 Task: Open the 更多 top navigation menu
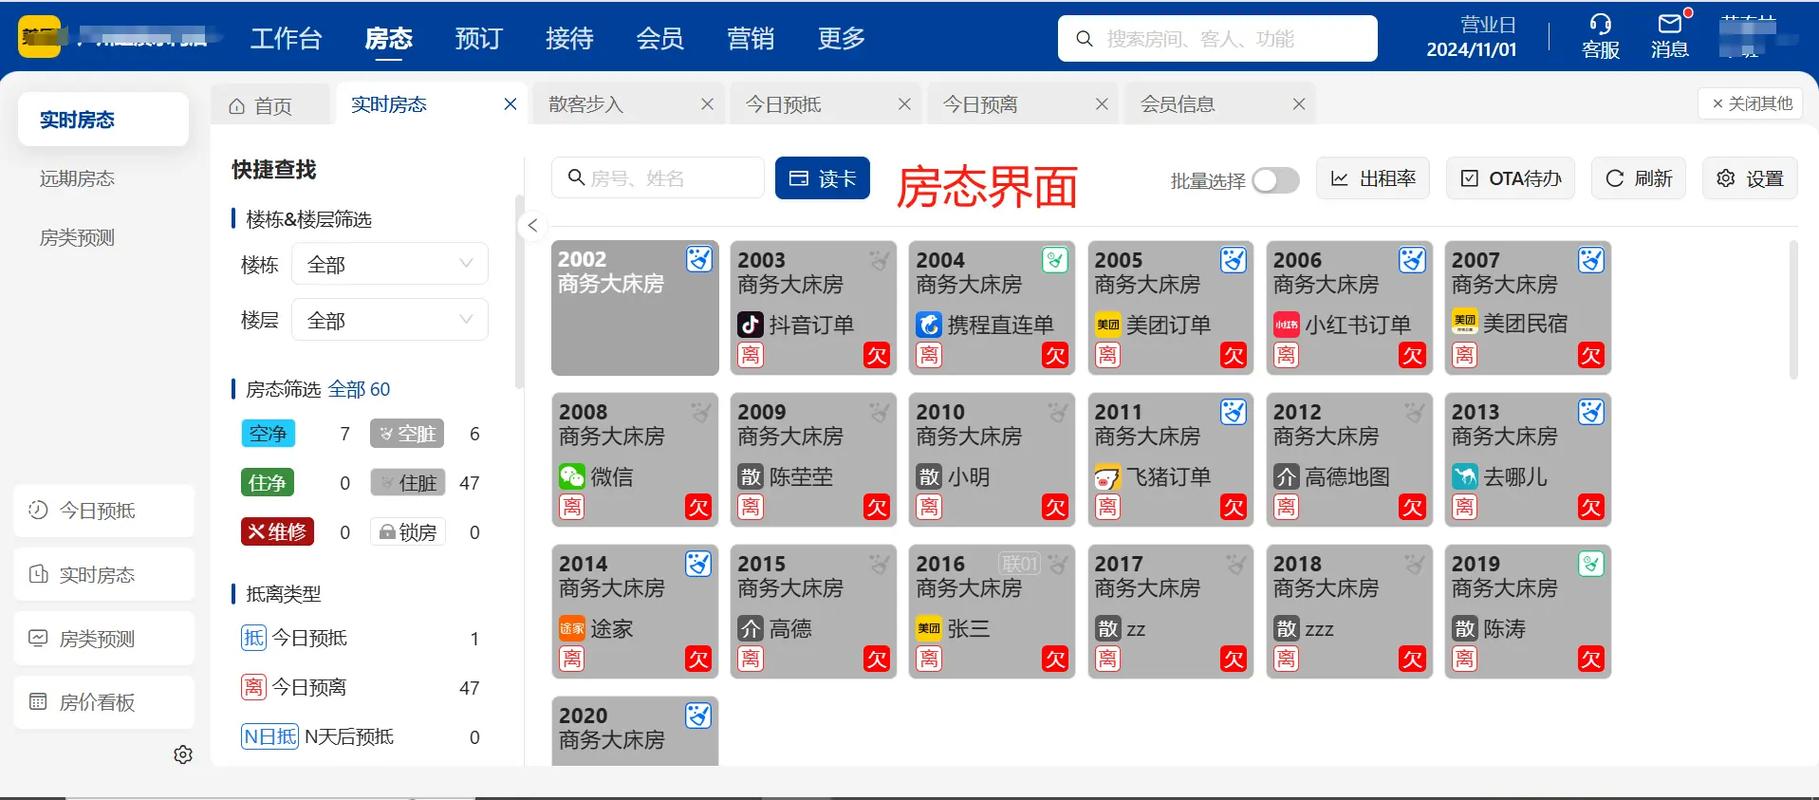click(841, 38)
